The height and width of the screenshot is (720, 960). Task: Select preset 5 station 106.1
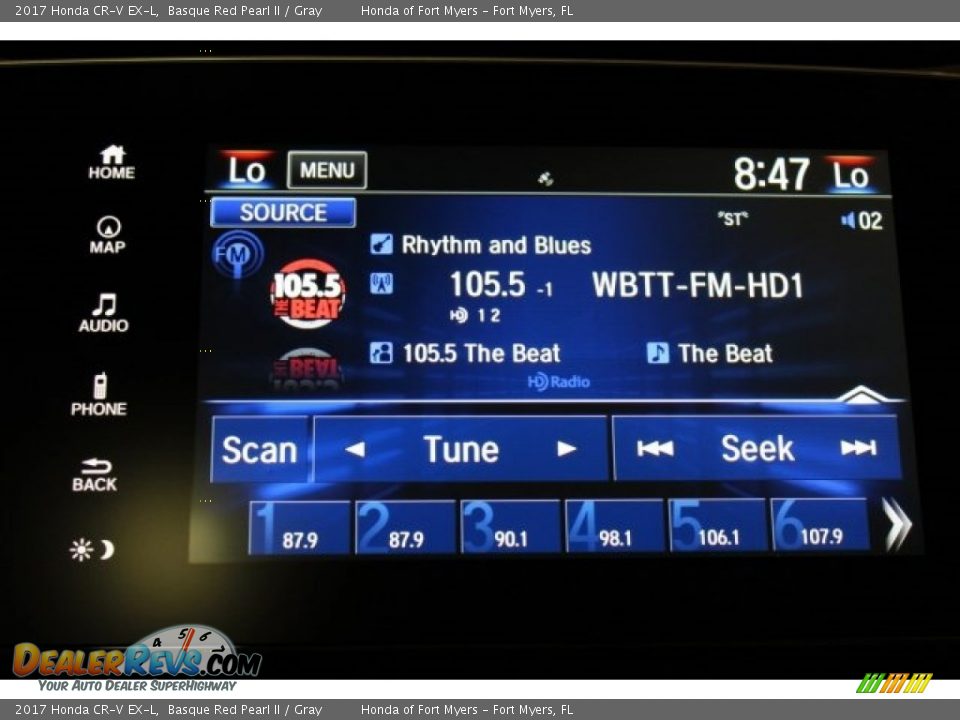pyautogui.click(x=717, y=526)
